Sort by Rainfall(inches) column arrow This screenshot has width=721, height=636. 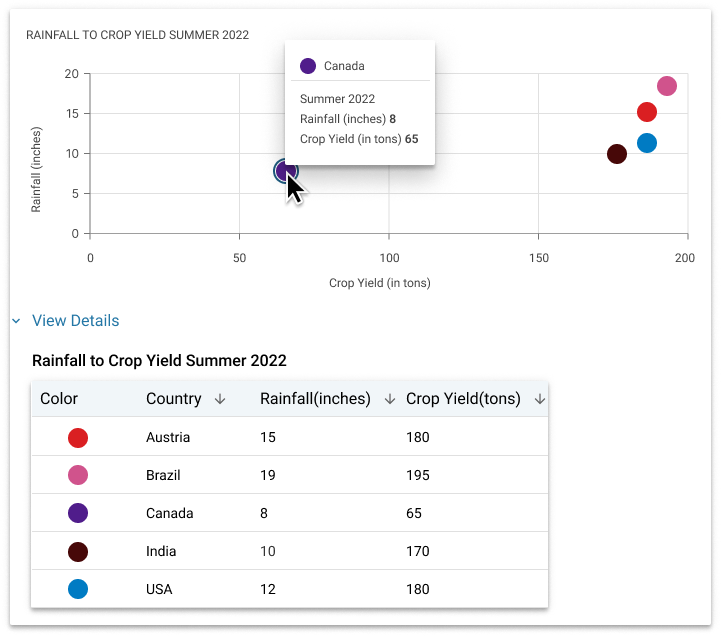389,399
